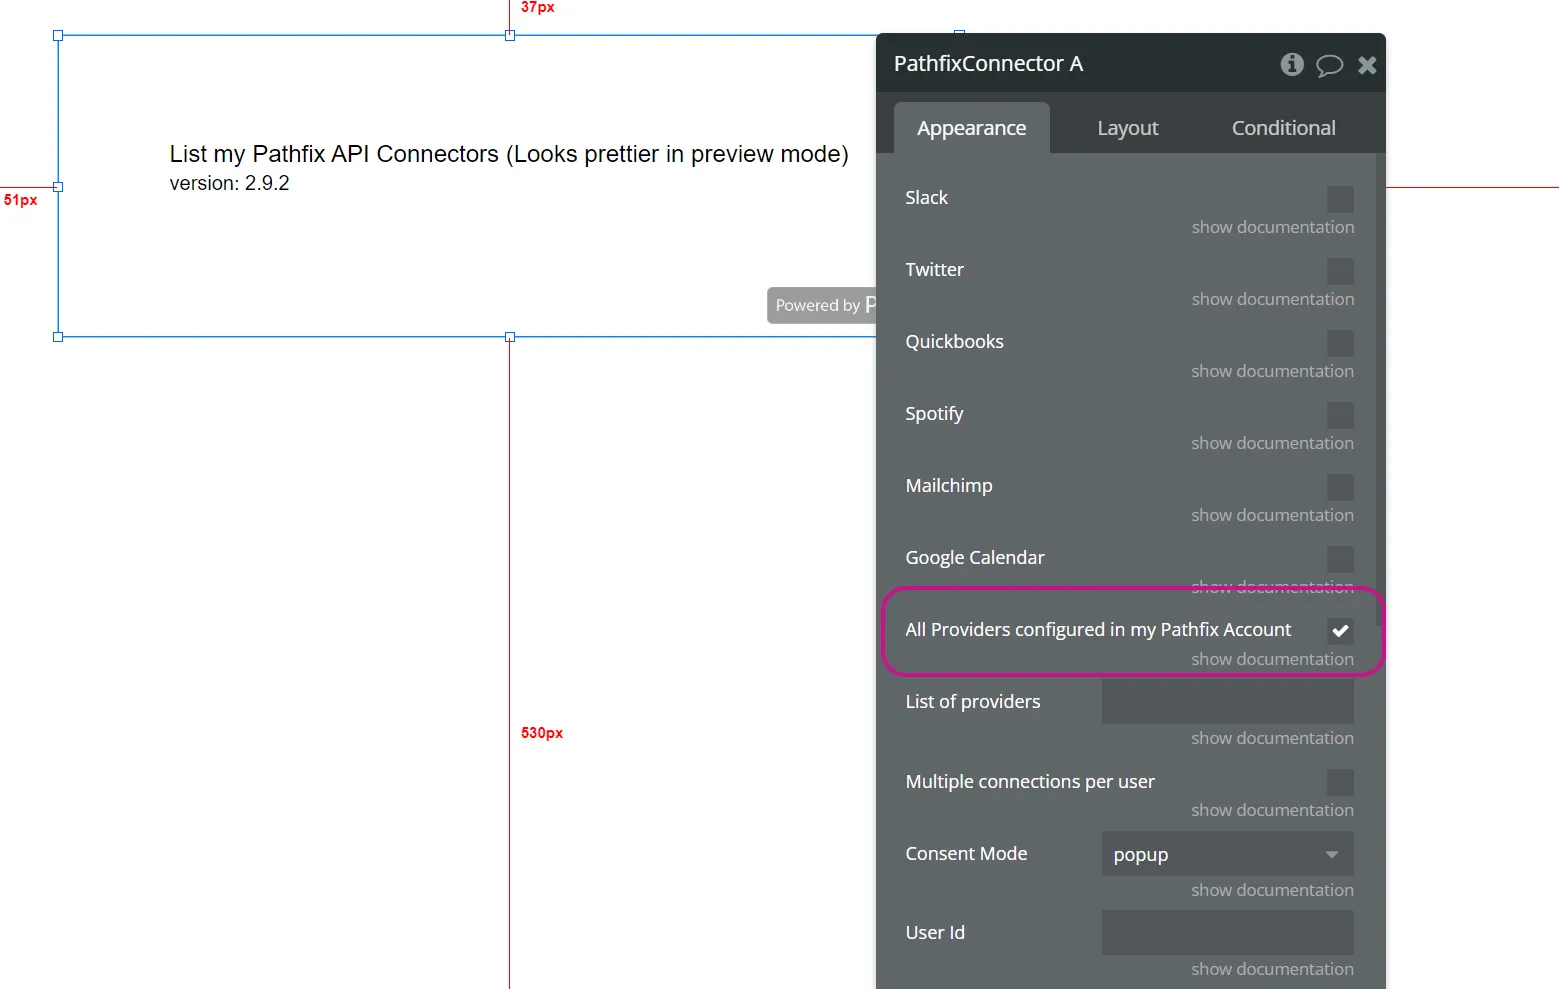Show documentation for List of providers

point(1273,738)
